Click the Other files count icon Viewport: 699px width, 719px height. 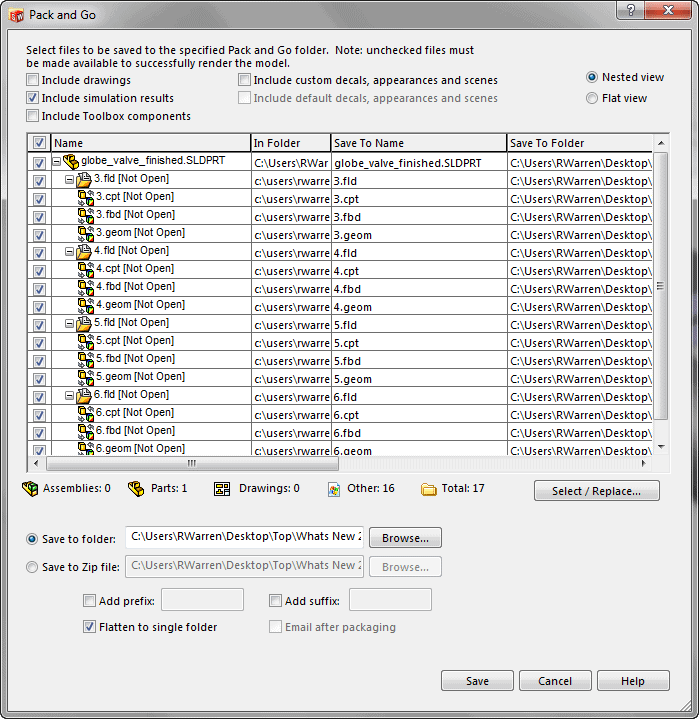334,489
